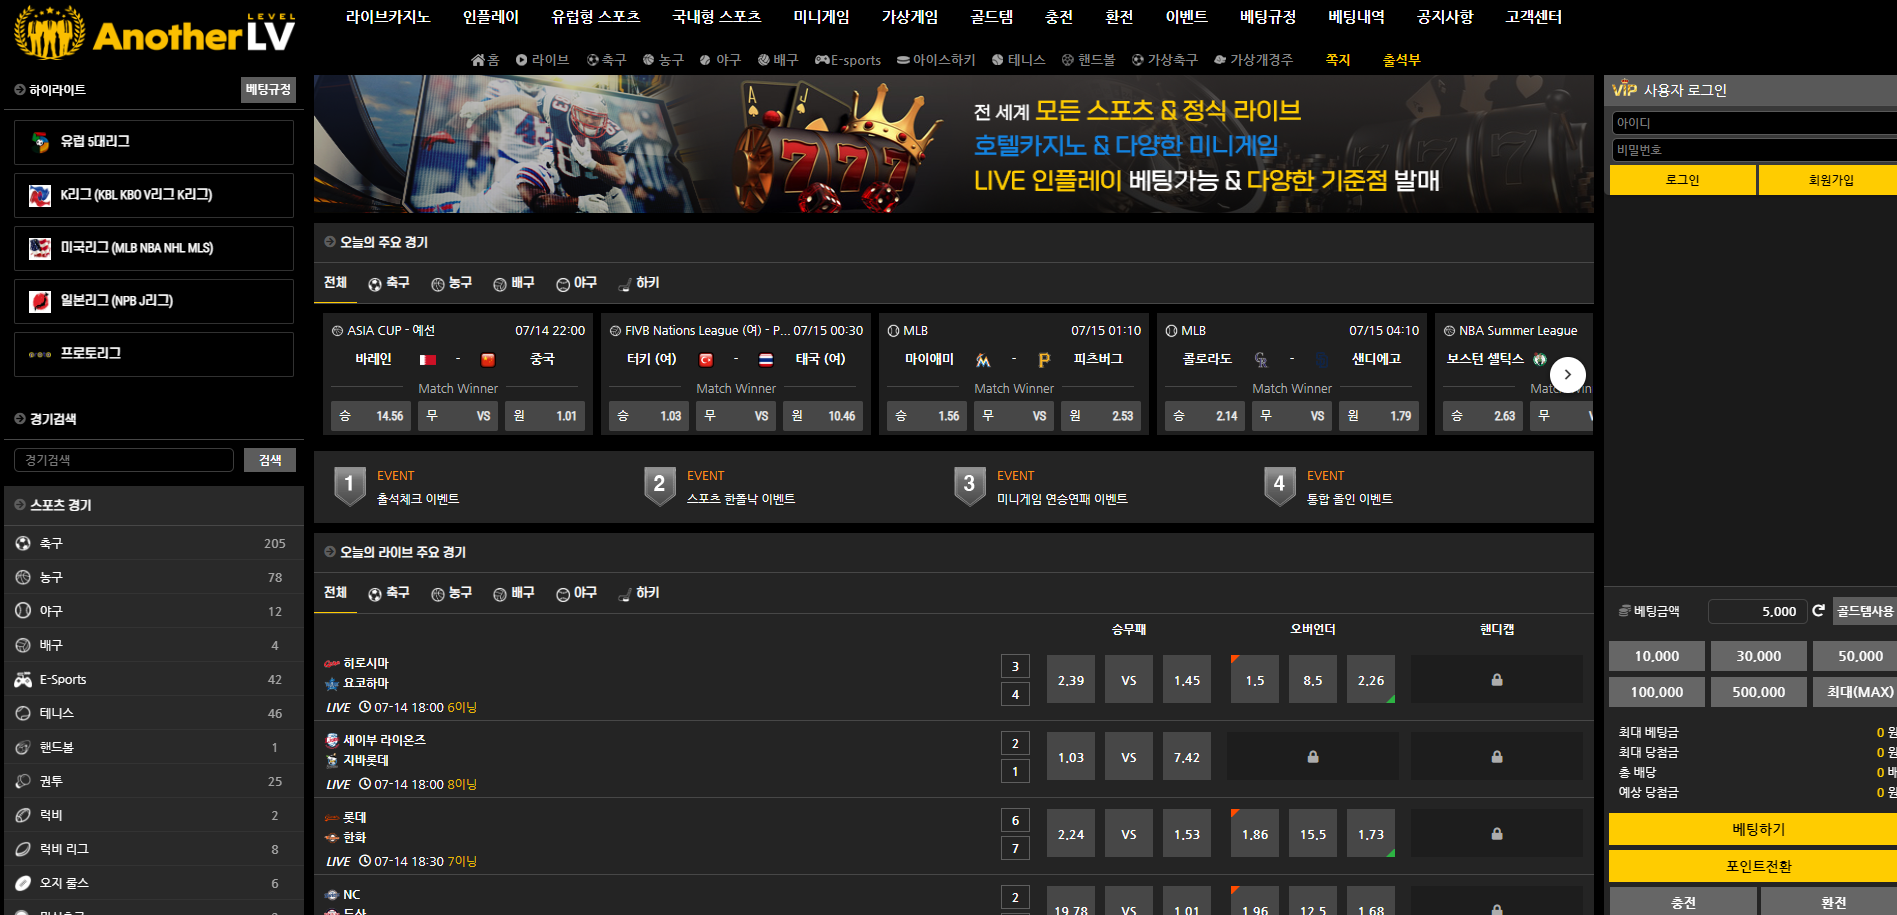
Task: Select 14.56 win odds for 바레인
Action: 370,416
